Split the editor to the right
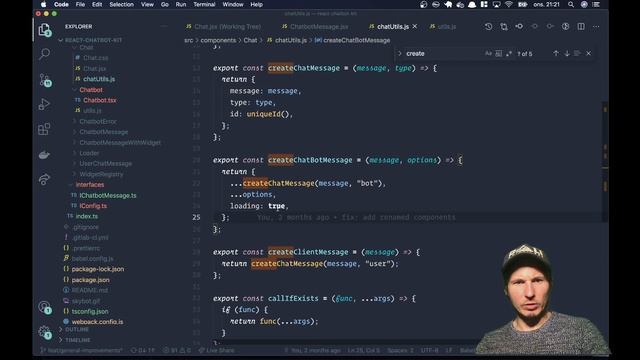 [x=581, y=27]
